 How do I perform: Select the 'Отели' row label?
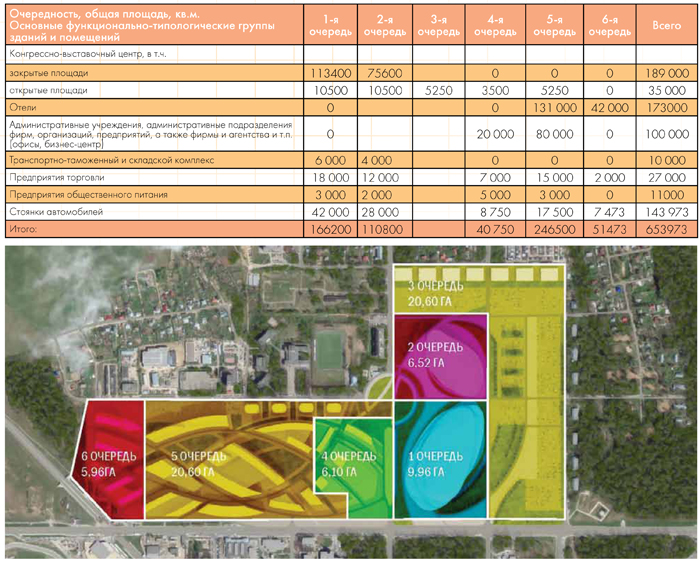pos(23,107)
